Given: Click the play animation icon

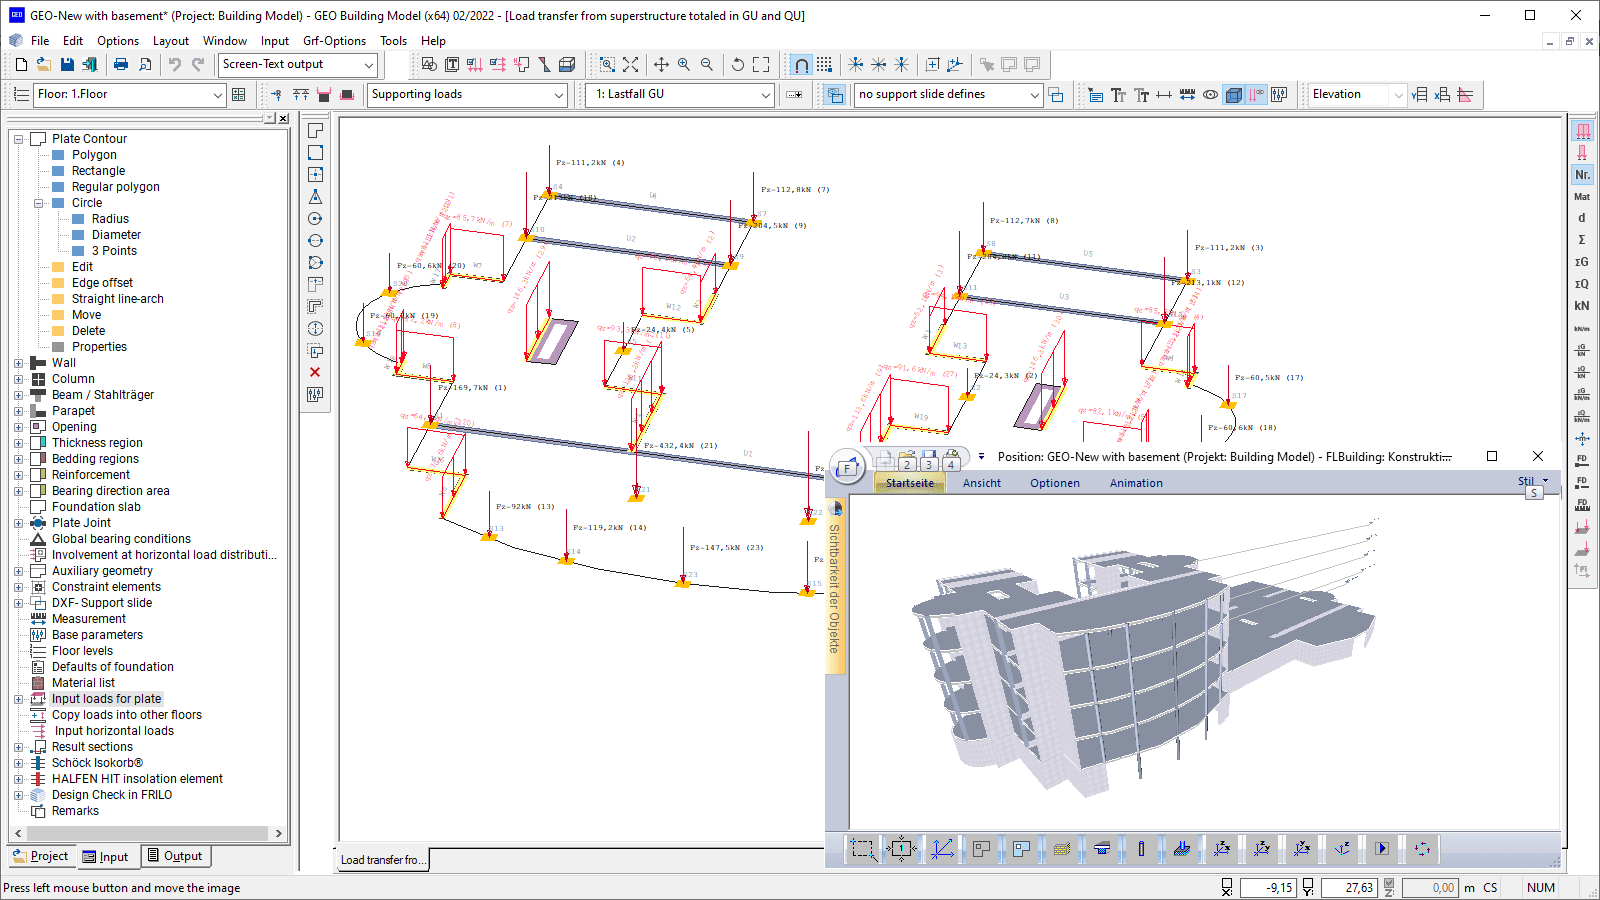Looking at the screenshot, I should point(1382,849).
